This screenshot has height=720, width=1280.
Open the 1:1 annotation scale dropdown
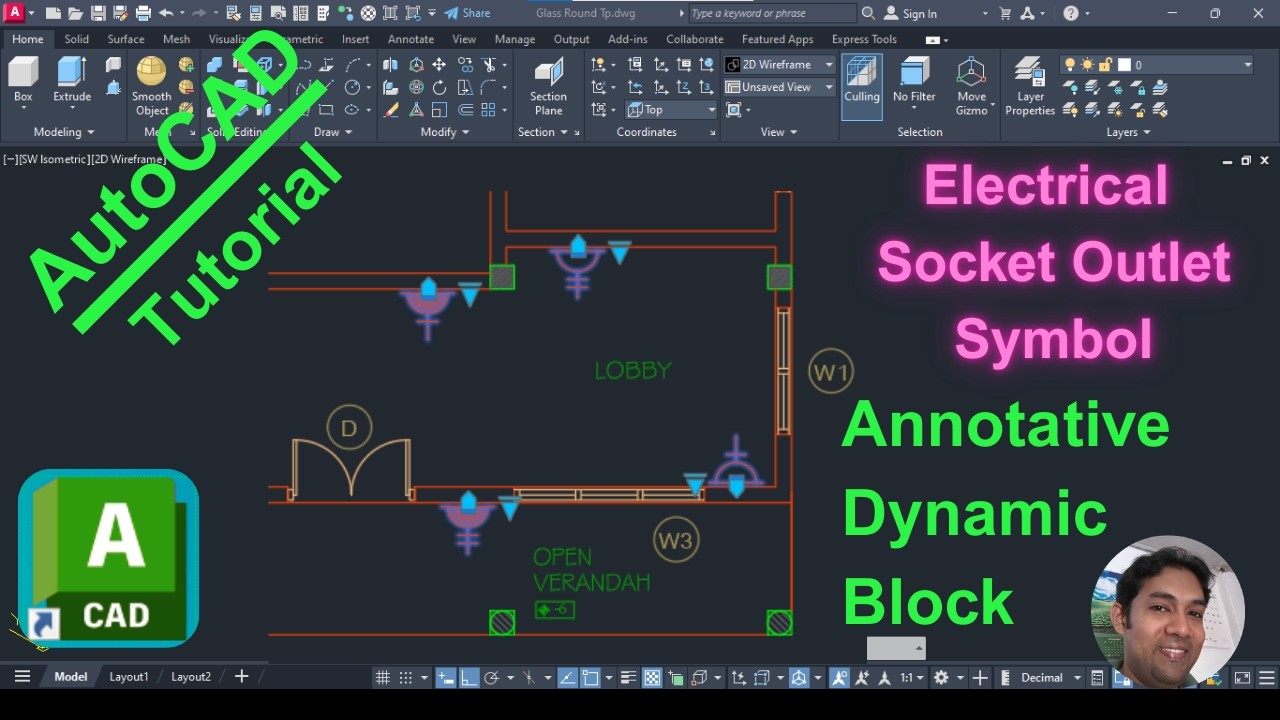tap(912, 677)
